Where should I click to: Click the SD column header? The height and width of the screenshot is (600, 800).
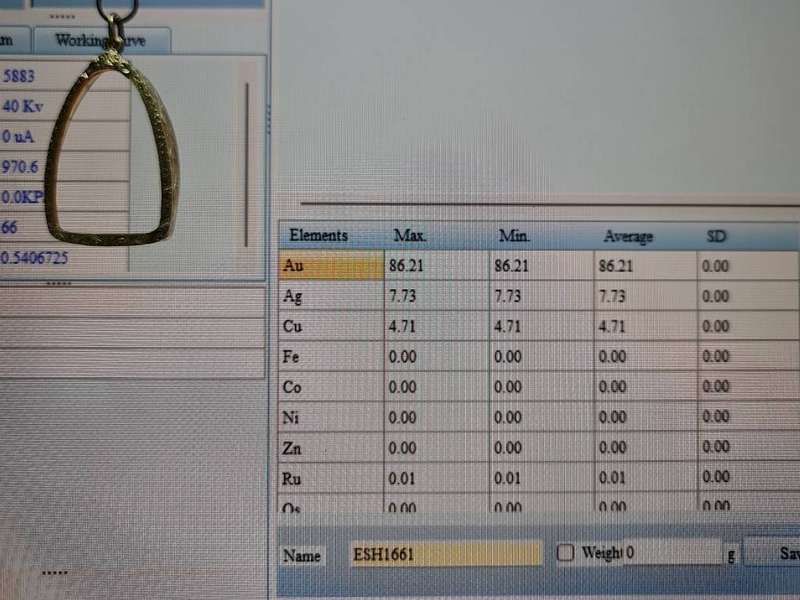coord(716,237)
